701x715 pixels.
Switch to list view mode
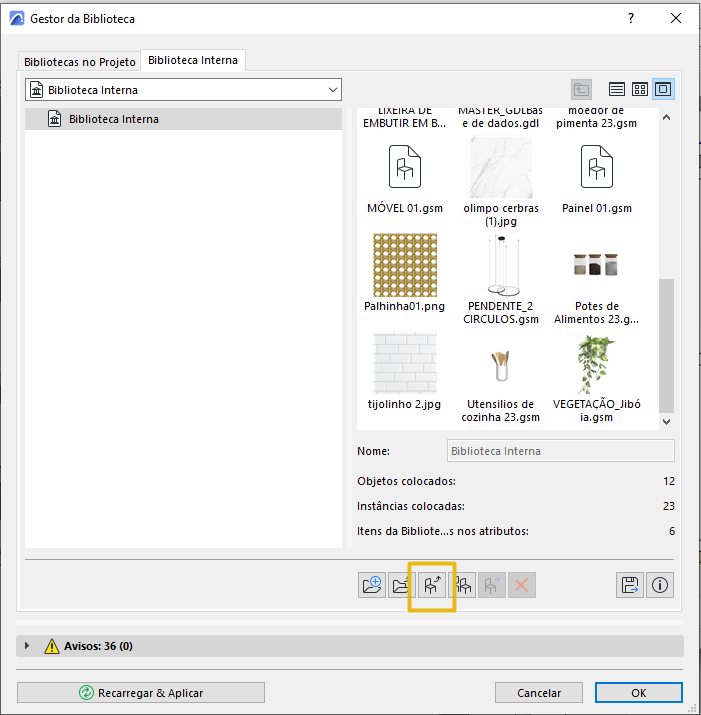[x=617, y=89]
